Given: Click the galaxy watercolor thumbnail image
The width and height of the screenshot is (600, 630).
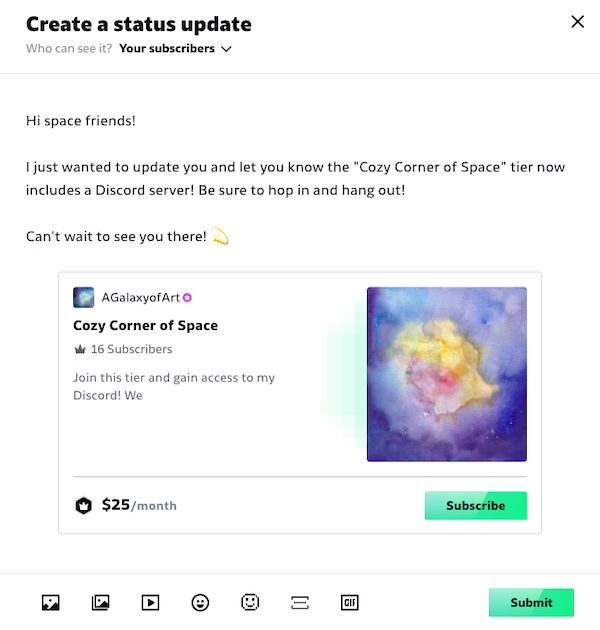Looking at the screenshot, I should point(447,374).
